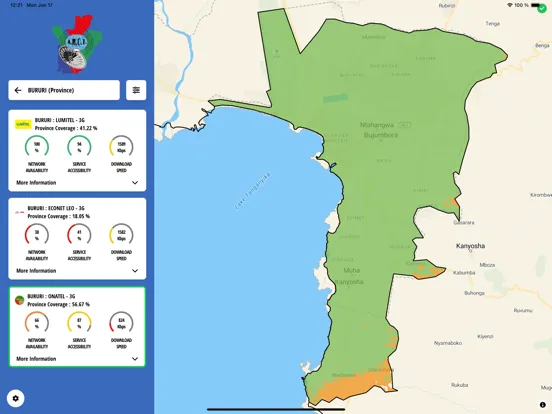Viewport: 552px width, 414px height.
Task: Click Province Coverage : 56.67 % text
Action: pos(58,305)
